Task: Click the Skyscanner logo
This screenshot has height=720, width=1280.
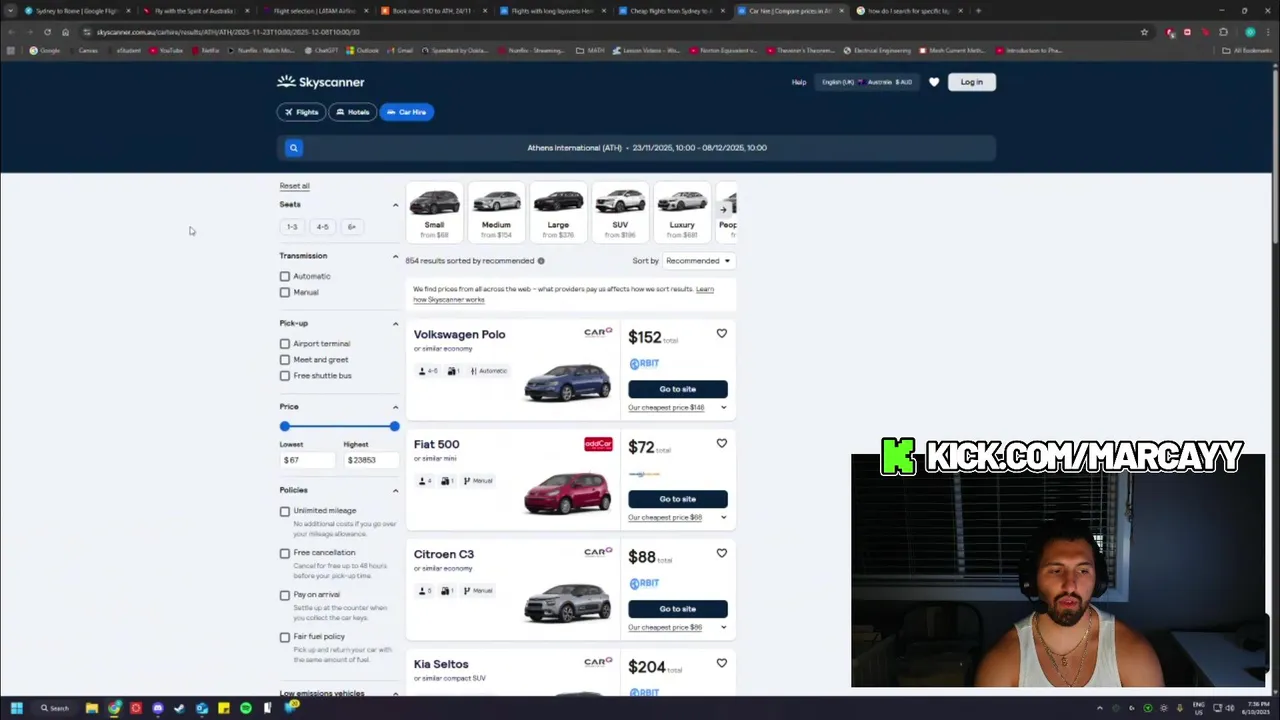Action: (x=321, y=82)
